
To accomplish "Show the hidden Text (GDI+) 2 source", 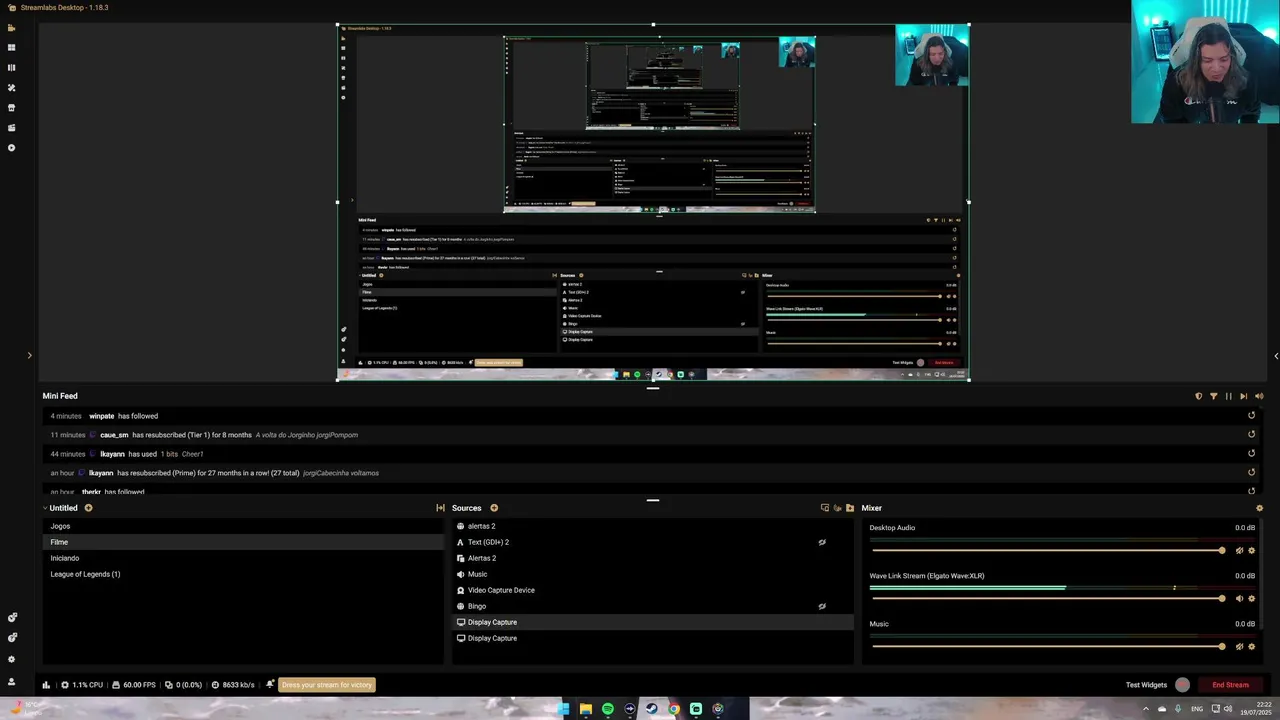I will pyautogui.click(x=822, y=542).
